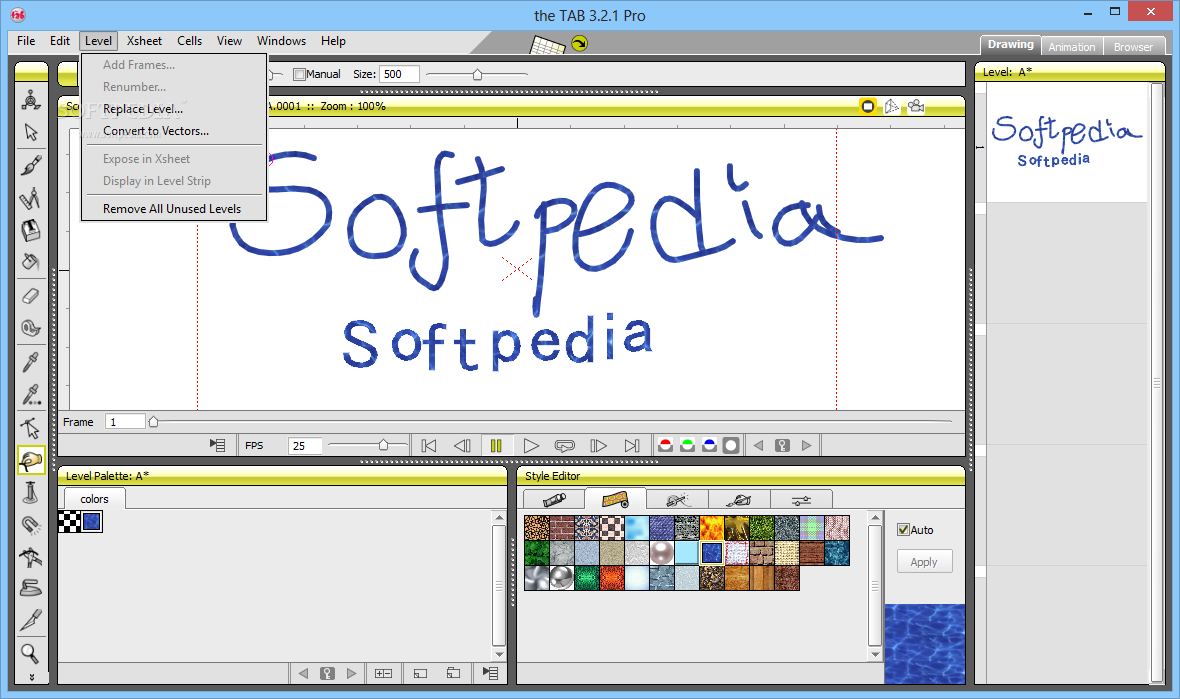Pick the red brick texture swatch

(x=562, y=528)
